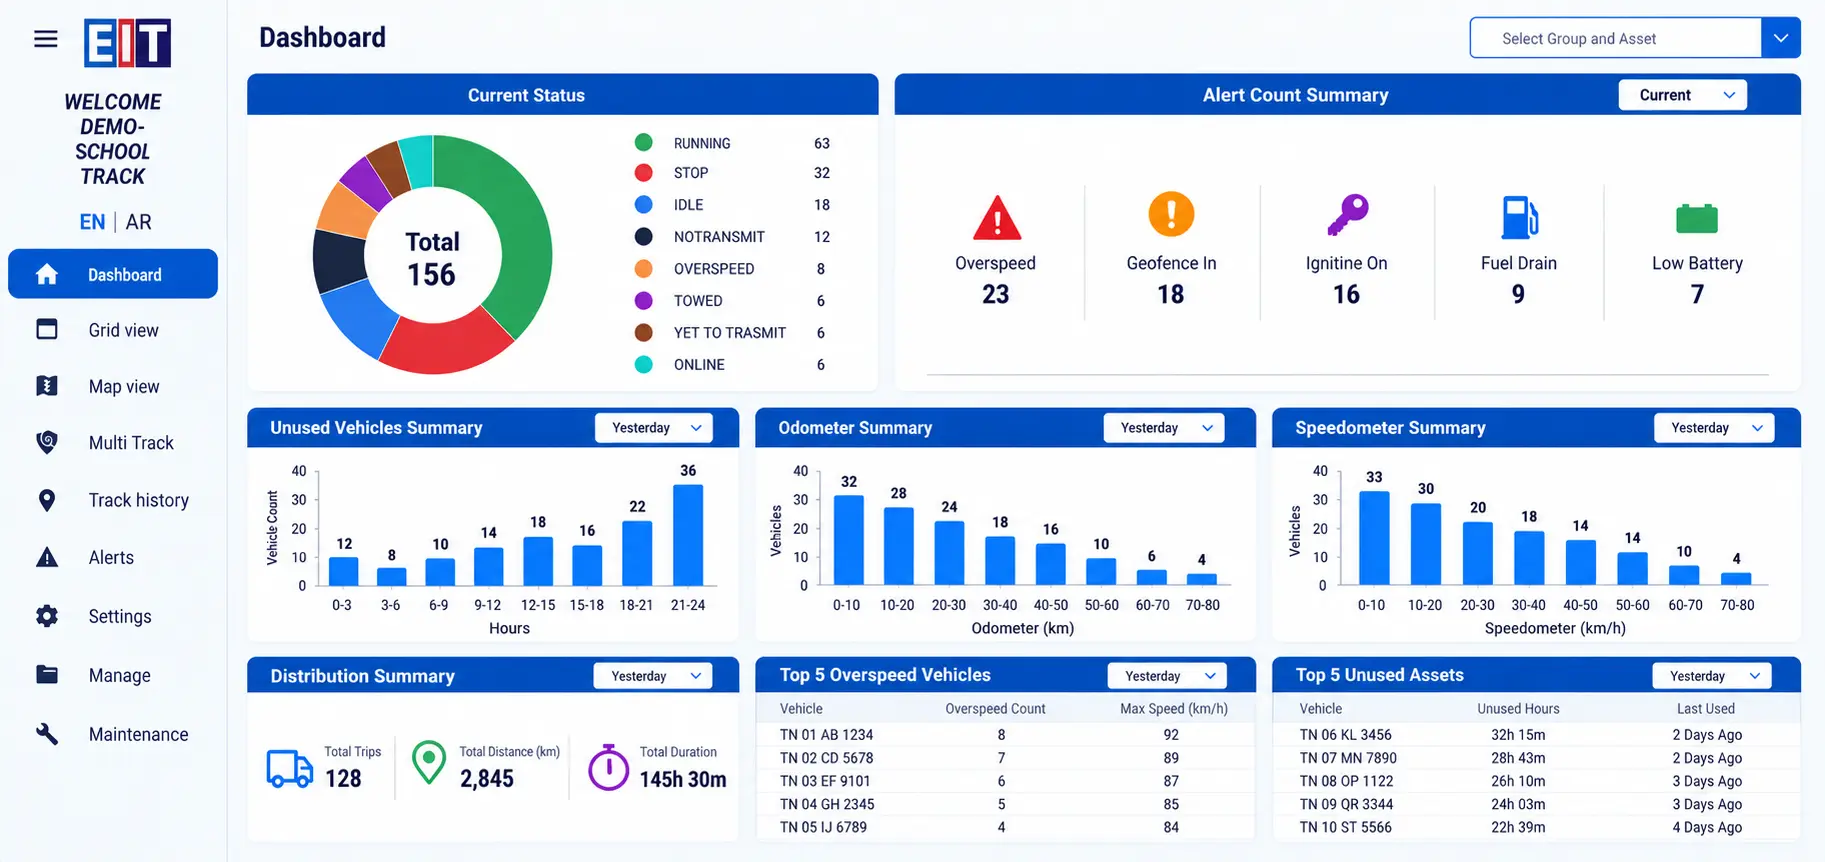Click the EIT logo
The height and width of the screenshot is (862, 1825).
(x=127, y=43)
